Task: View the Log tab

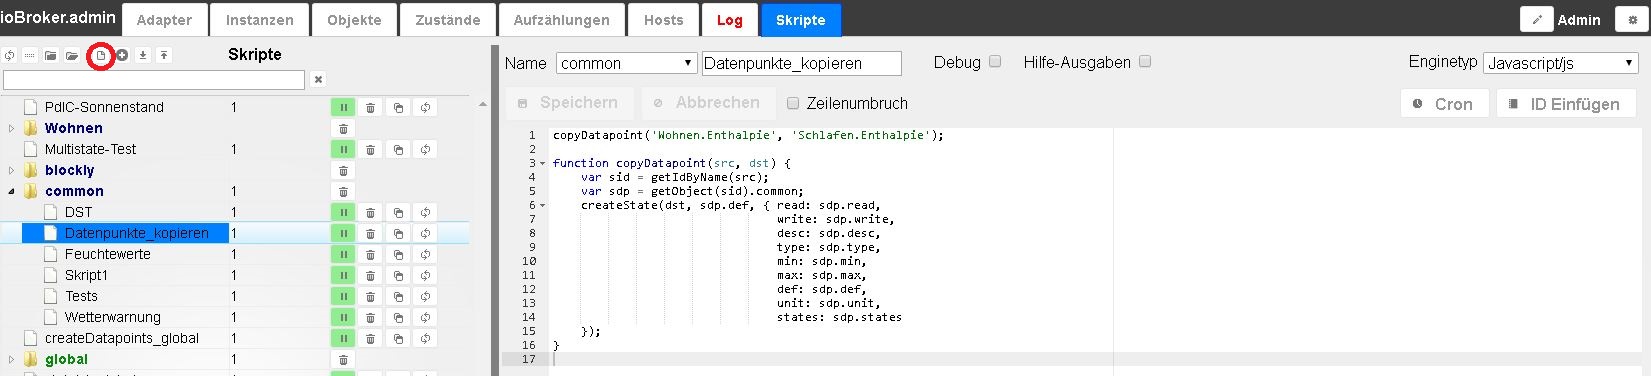Action: coord(730,20)
